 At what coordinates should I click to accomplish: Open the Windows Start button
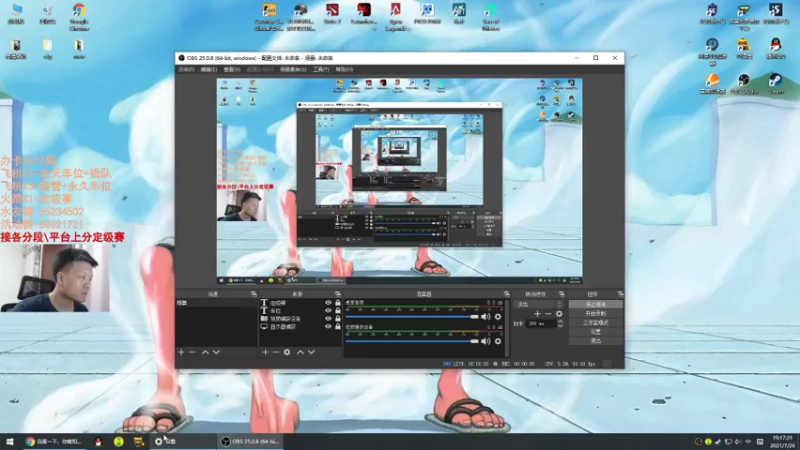[10, 441]
